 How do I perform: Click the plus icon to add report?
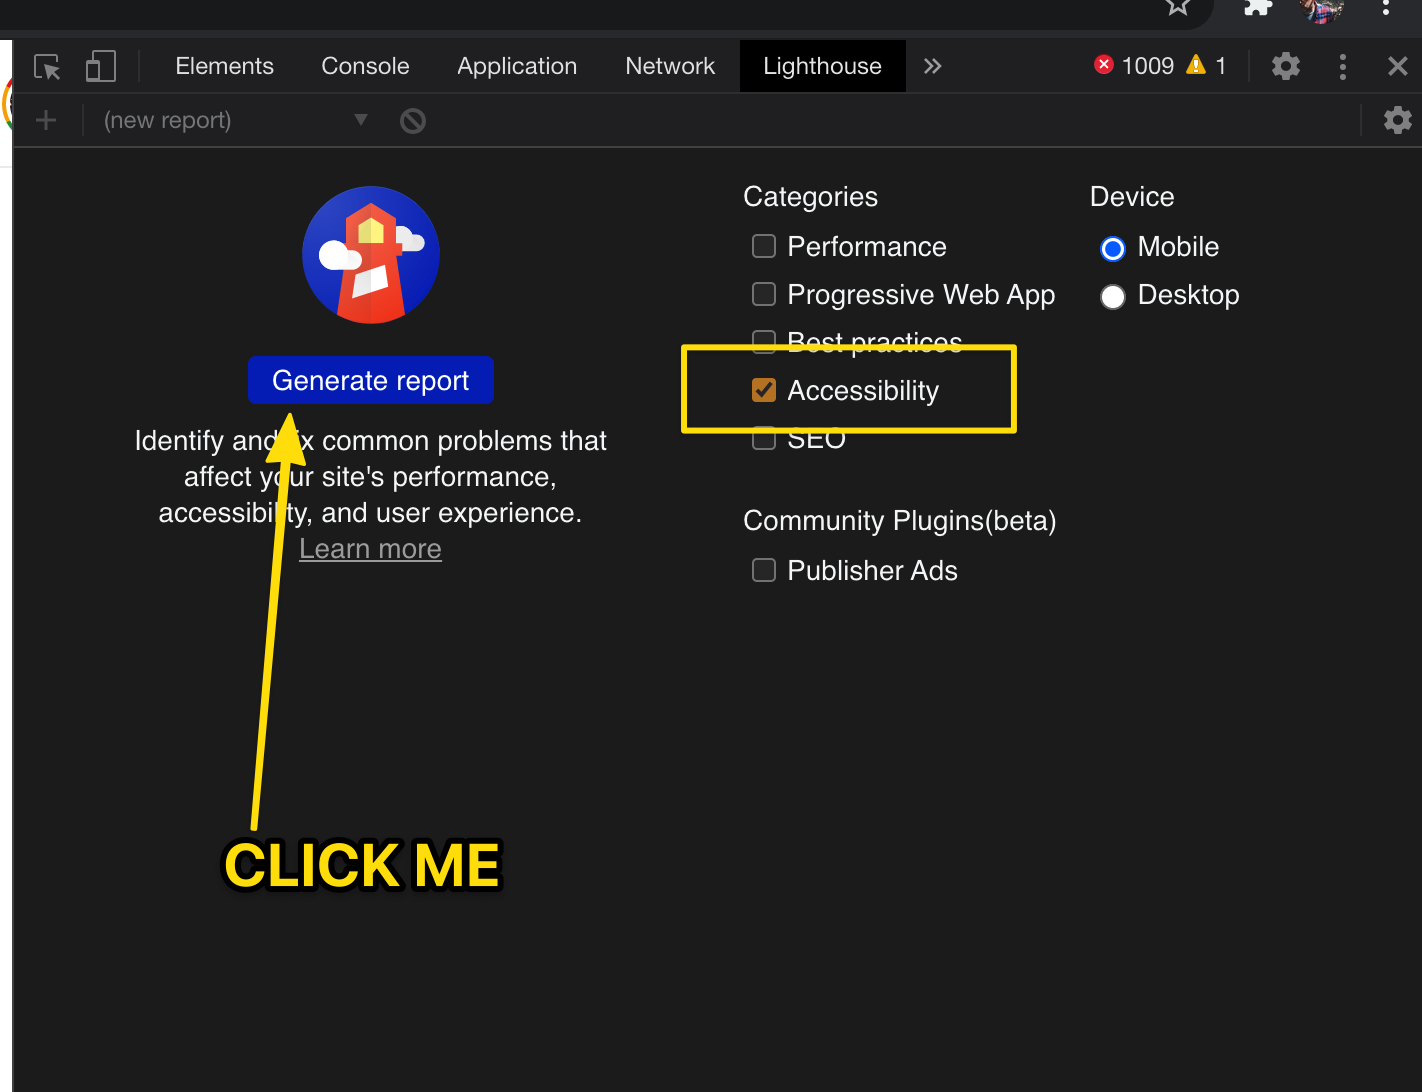click(x=46, y=121)
